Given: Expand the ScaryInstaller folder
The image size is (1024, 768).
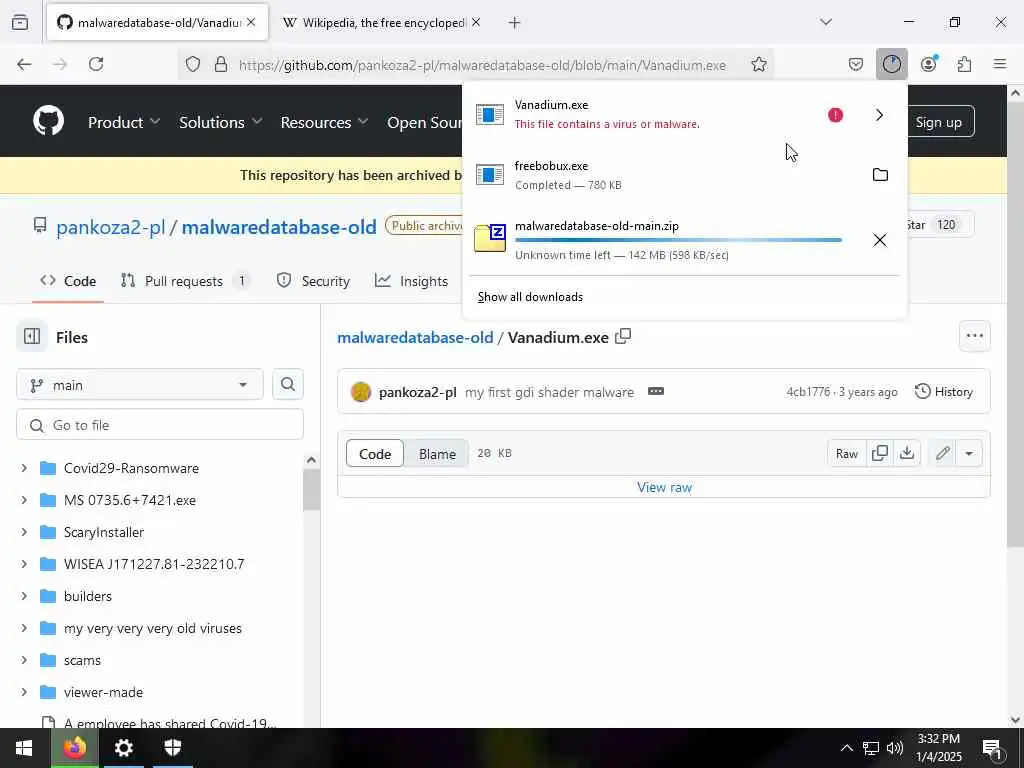Looking at the screenshot, I should 24,532.
